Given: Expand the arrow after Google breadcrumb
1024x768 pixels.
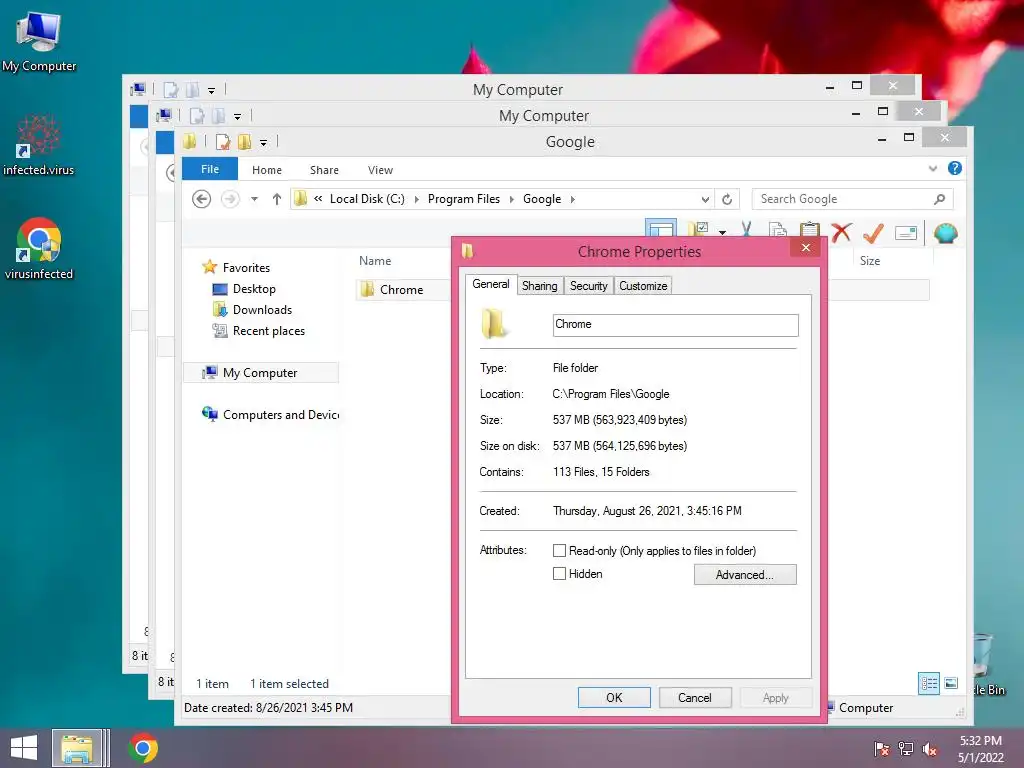Looking at the screenshot, I should [573, 199].
